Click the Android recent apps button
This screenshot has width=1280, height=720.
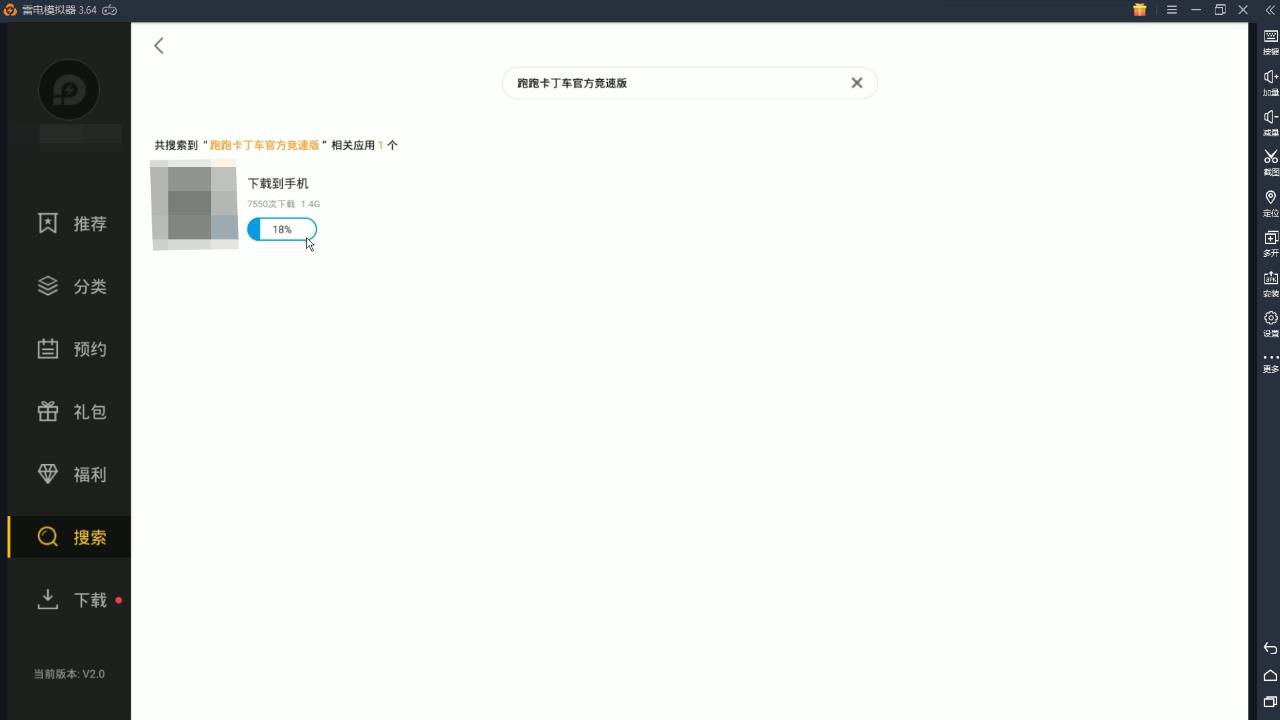coord(1270,702)
